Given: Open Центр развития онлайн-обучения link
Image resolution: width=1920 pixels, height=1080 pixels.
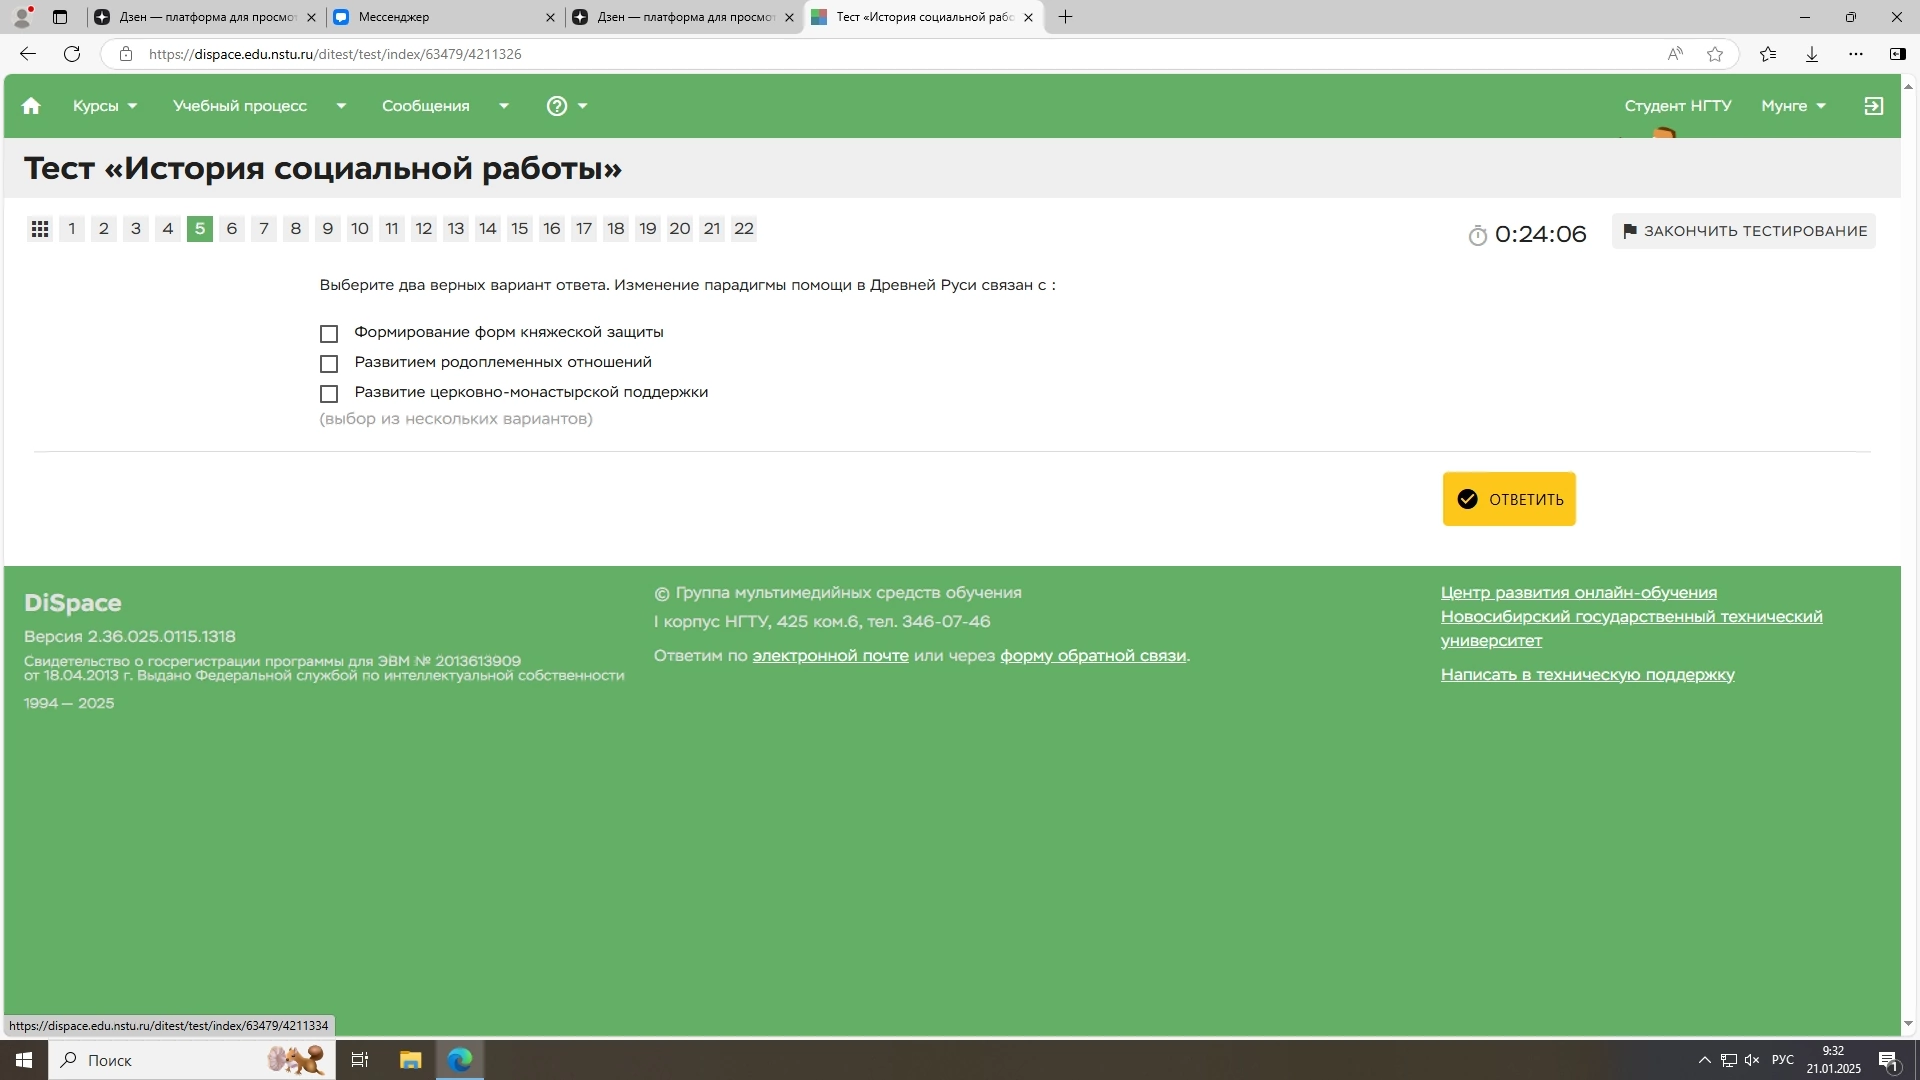Looking at the screenshot, I should [x=1579, y=593].
